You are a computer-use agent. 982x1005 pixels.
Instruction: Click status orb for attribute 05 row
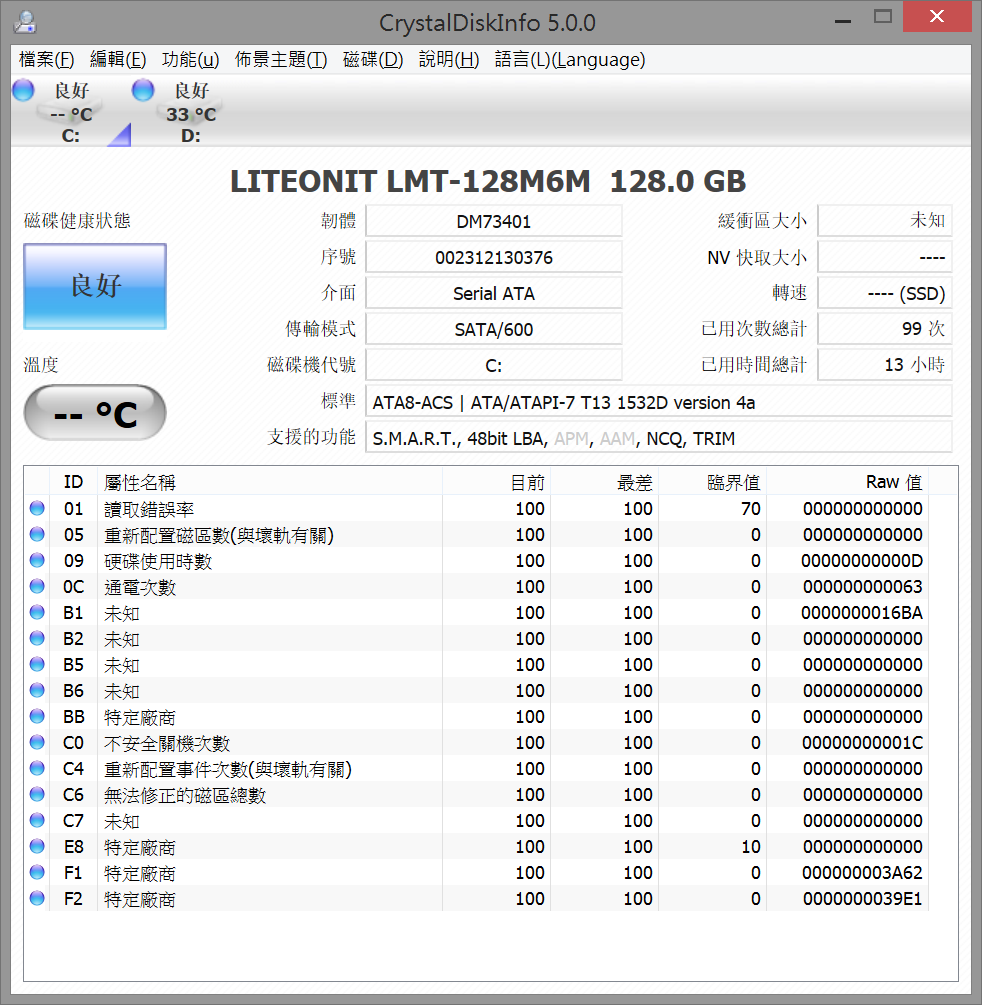tap(37, 535)
